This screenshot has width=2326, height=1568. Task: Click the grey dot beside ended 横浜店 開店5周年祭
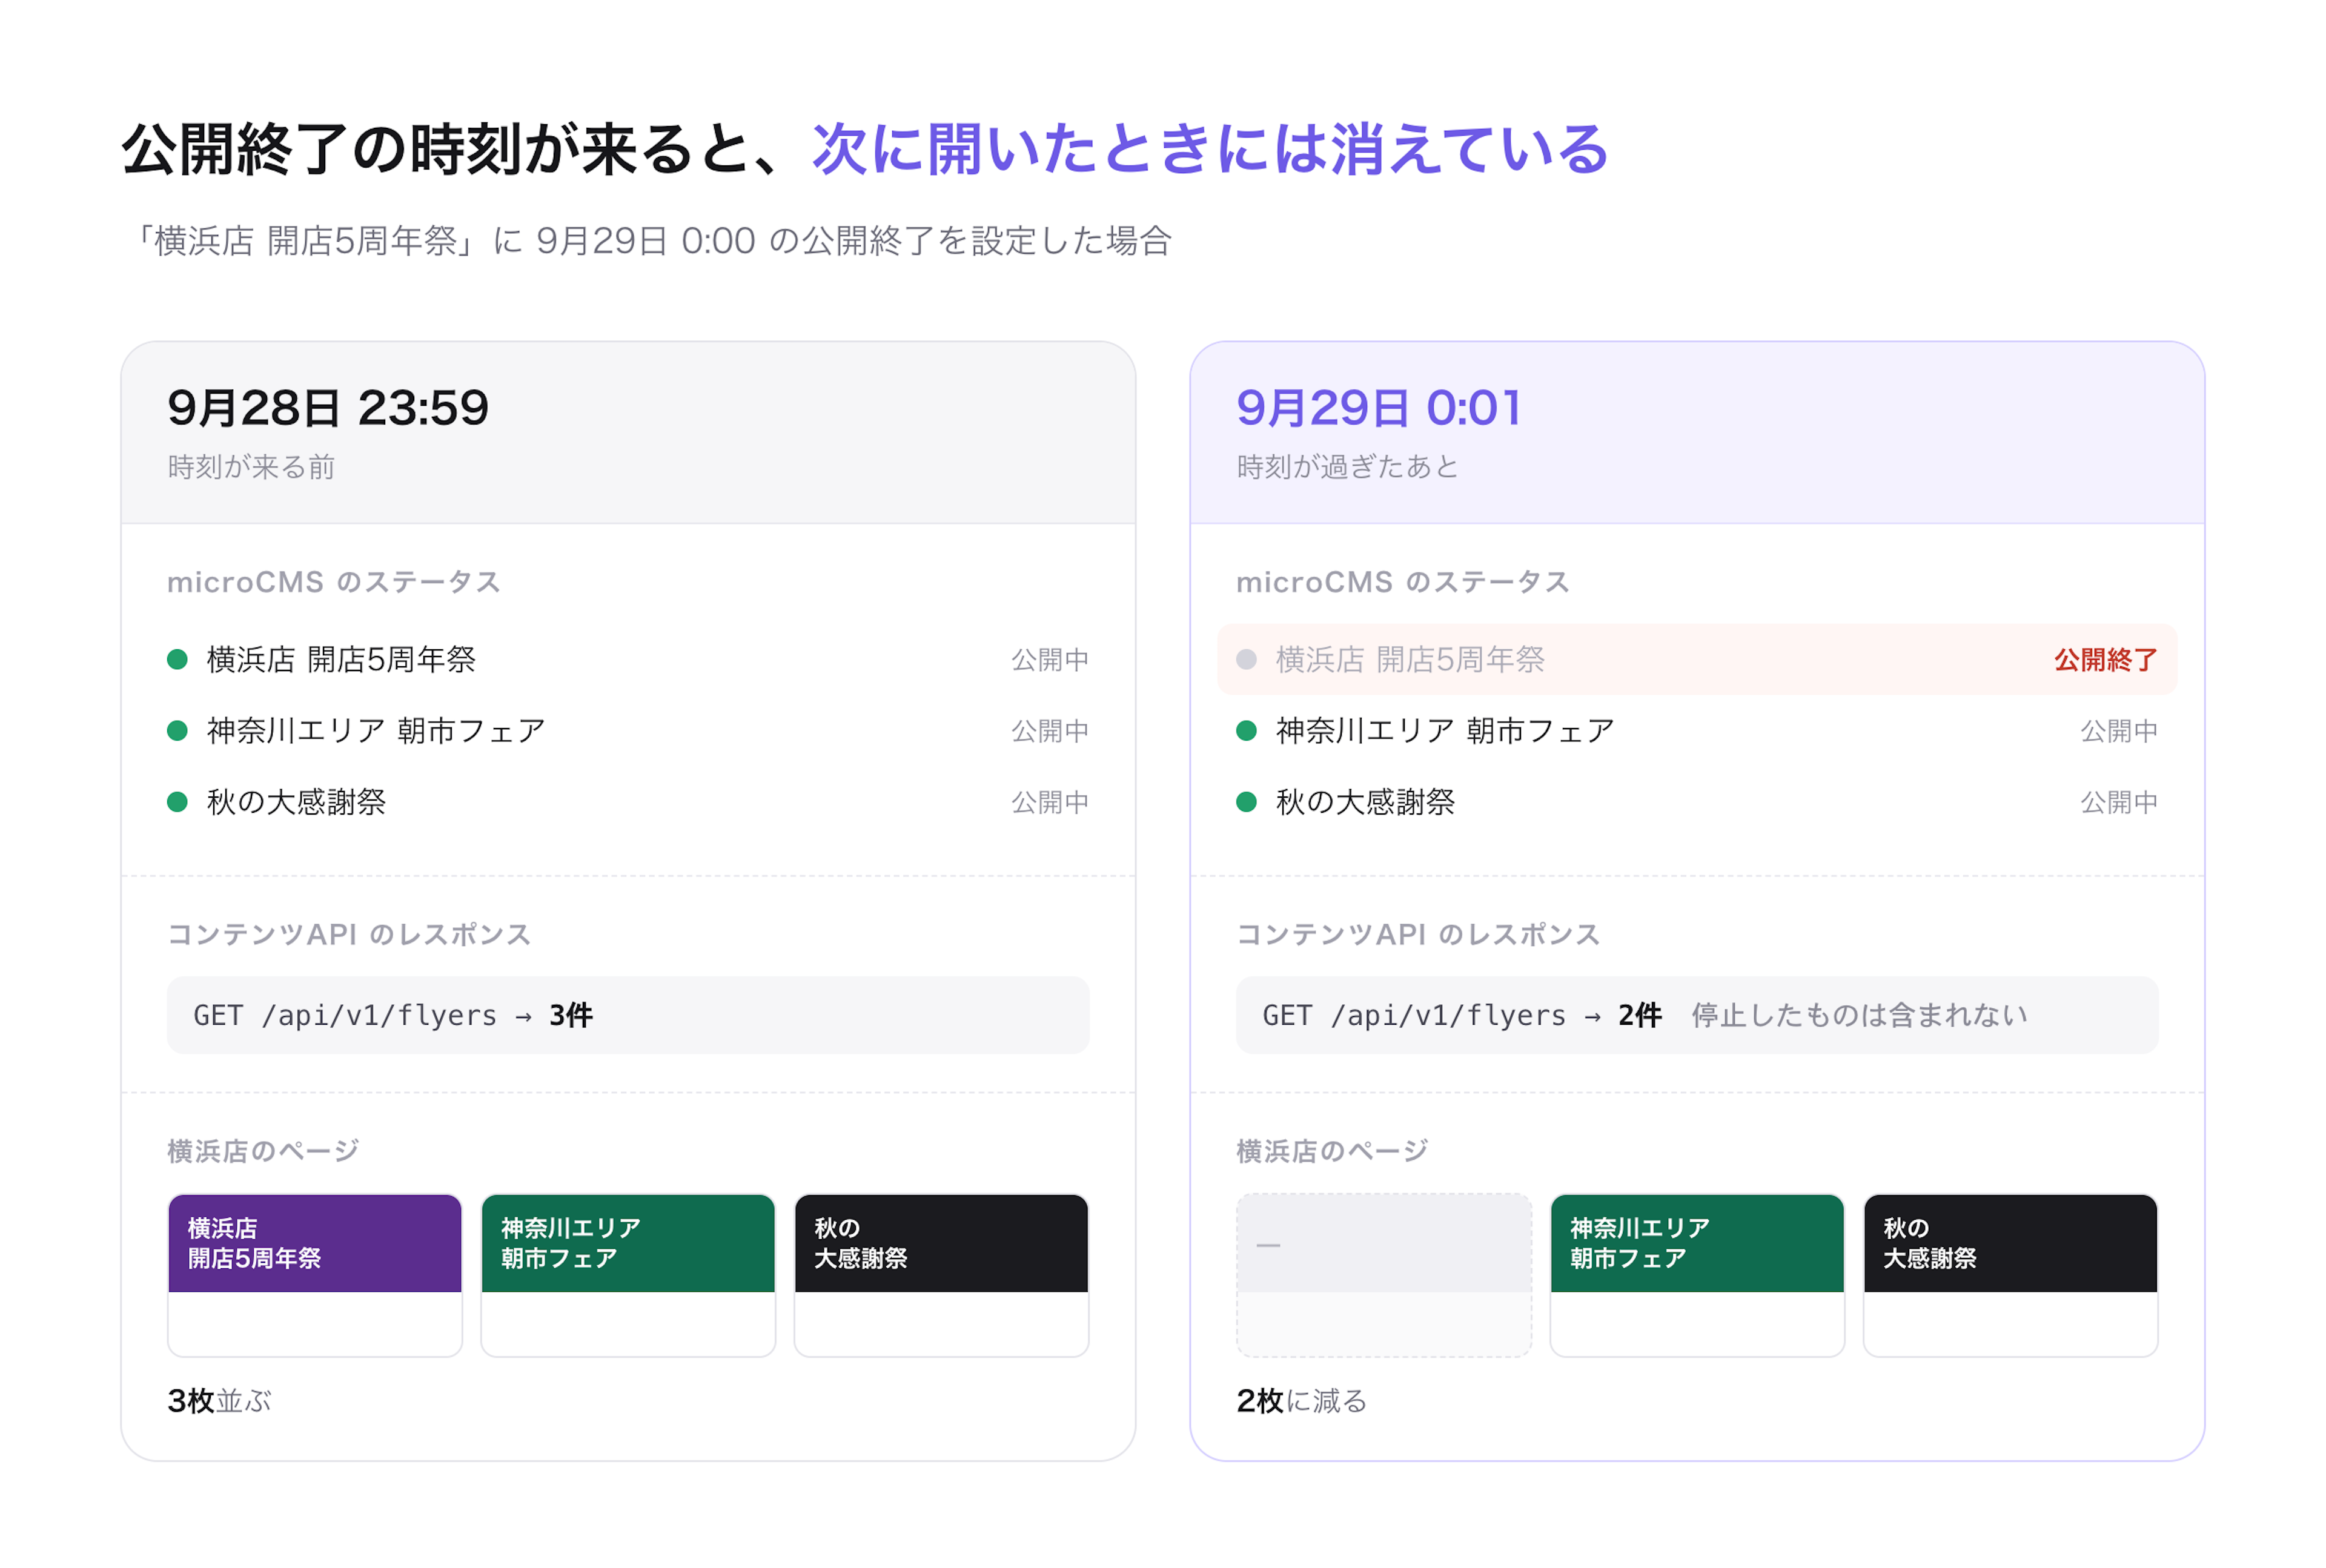point(1246,659)
